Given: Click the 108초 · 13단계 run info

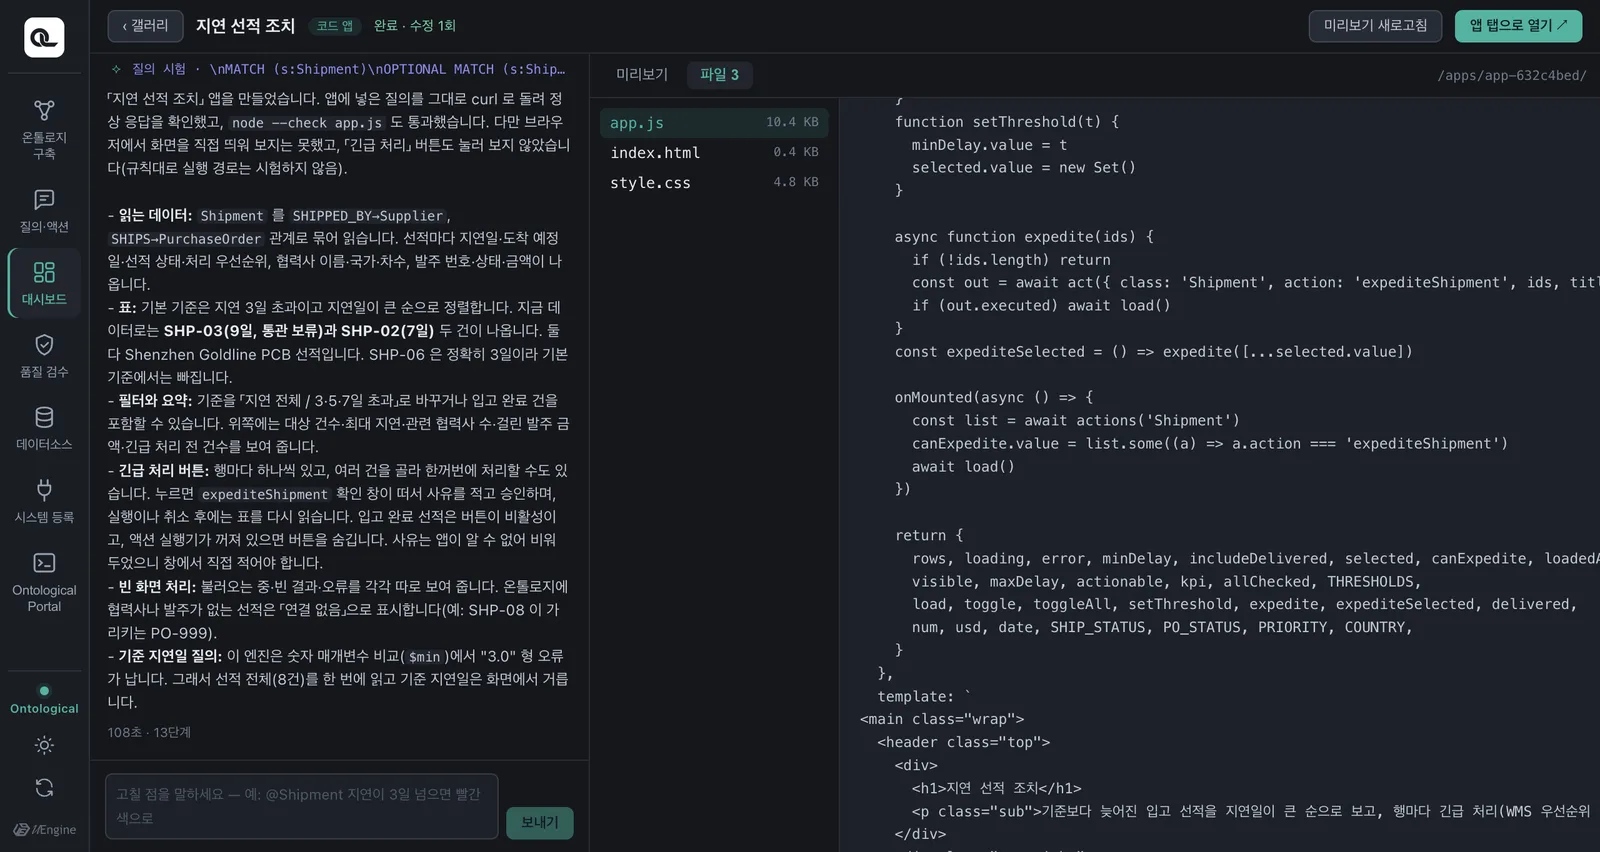Looking at the screenshot, I should pos(149,733).
